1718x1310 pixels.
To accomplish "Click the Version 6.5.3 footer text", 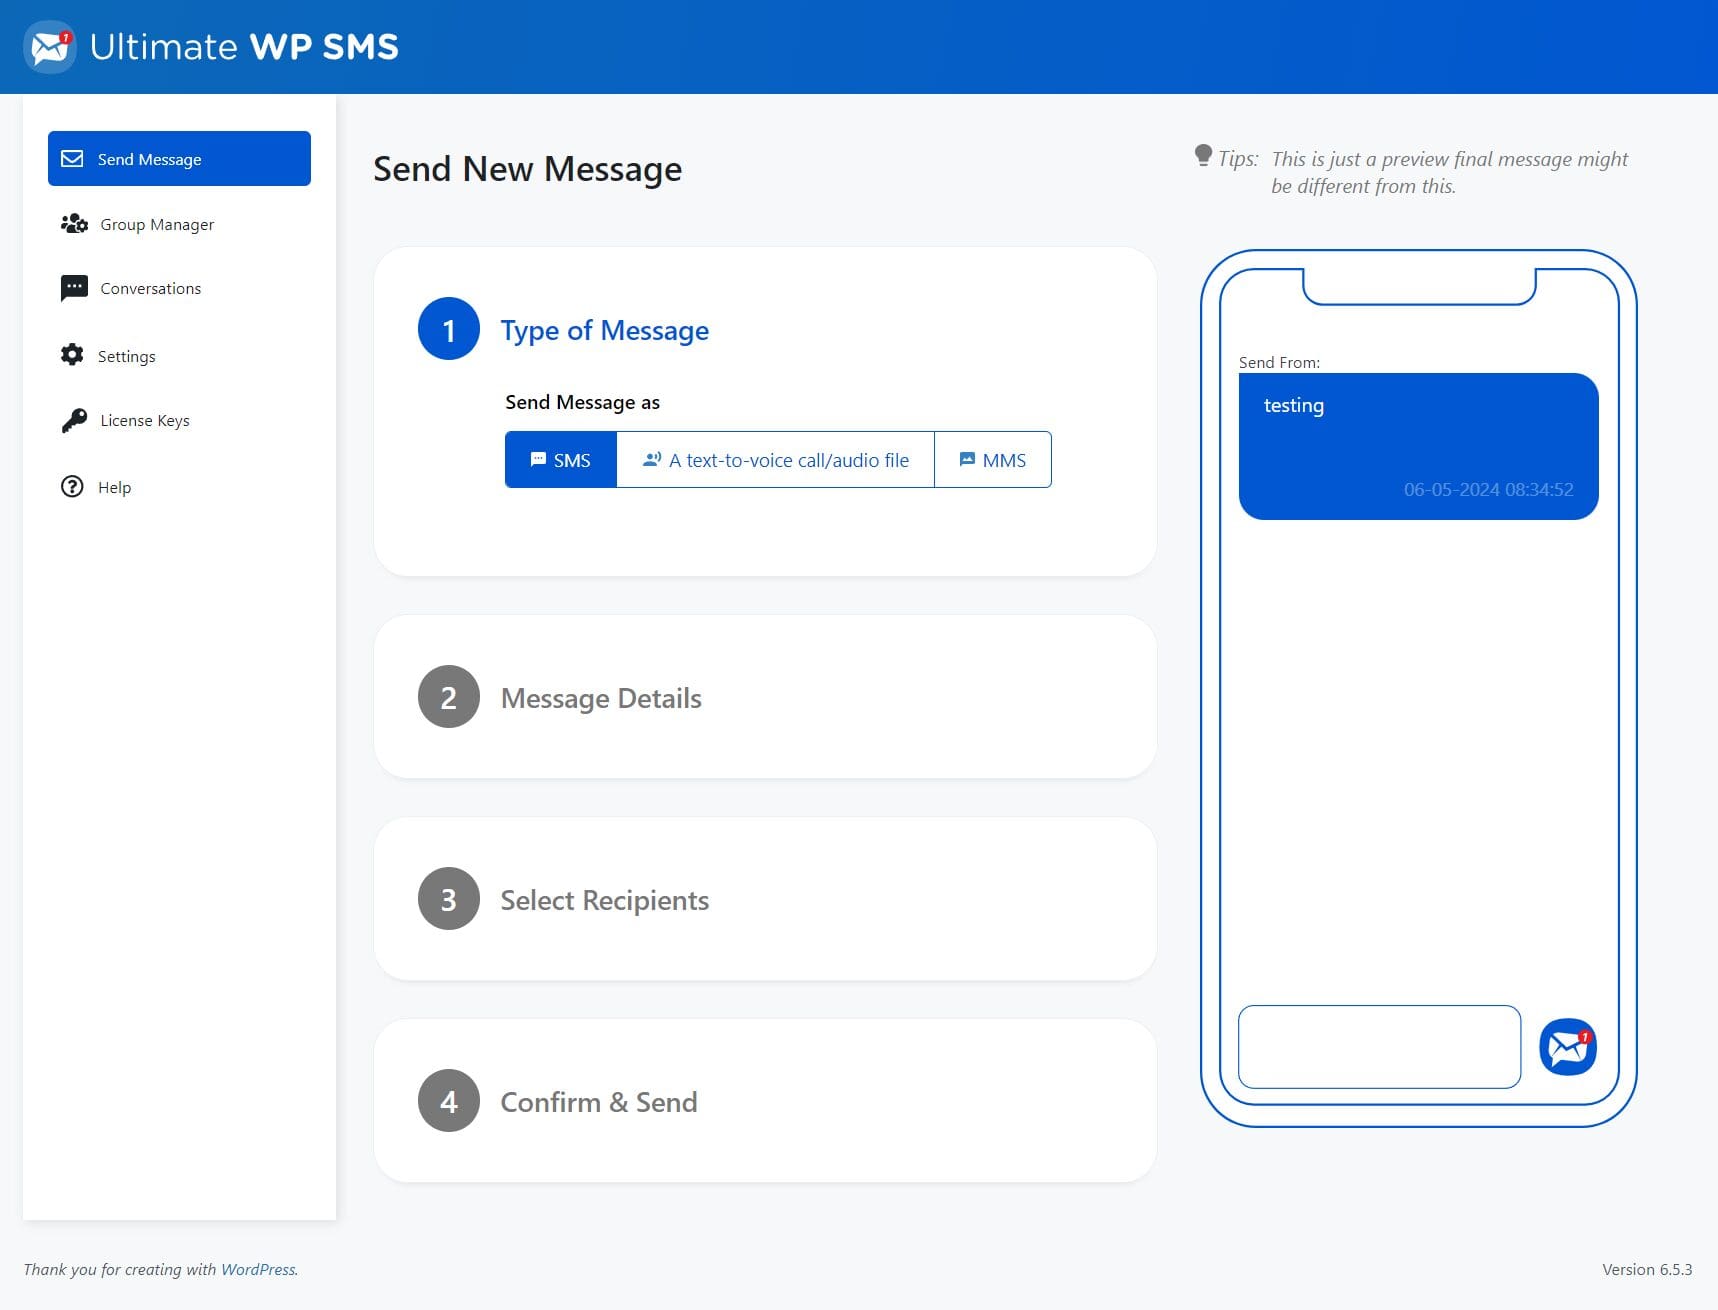I will 1647,1269.
